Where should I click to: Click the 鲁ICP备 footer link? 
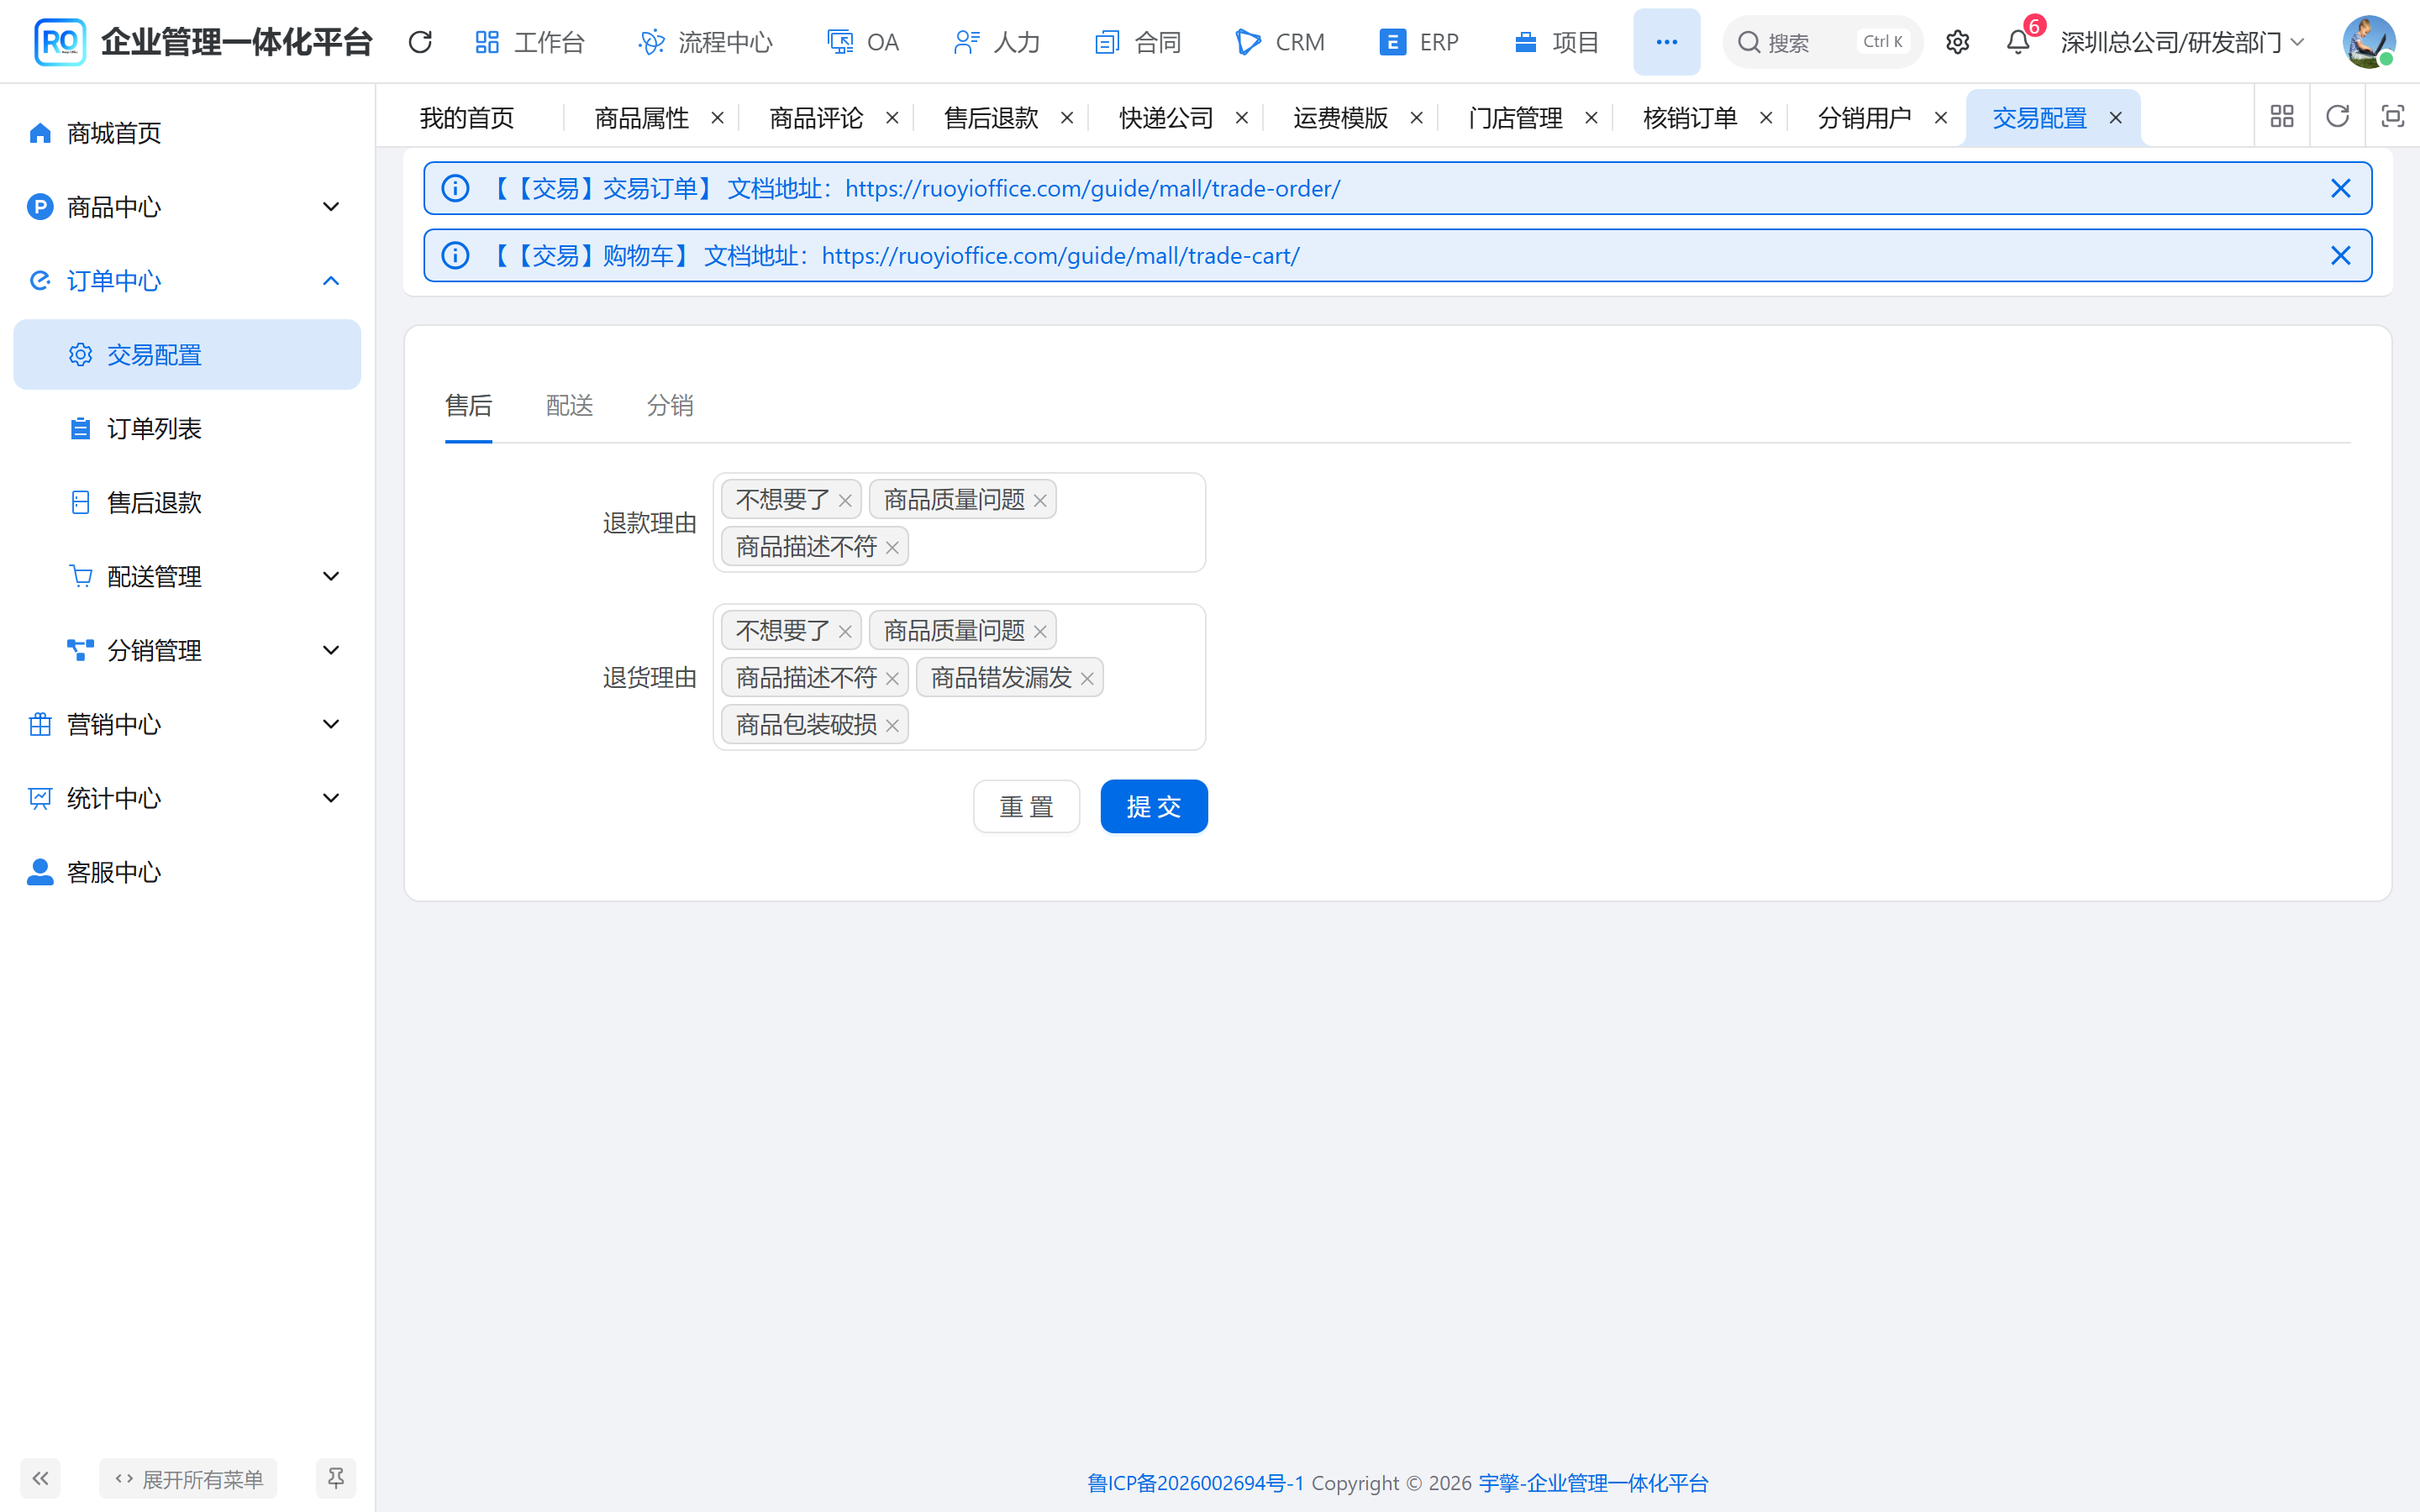1195,1482
